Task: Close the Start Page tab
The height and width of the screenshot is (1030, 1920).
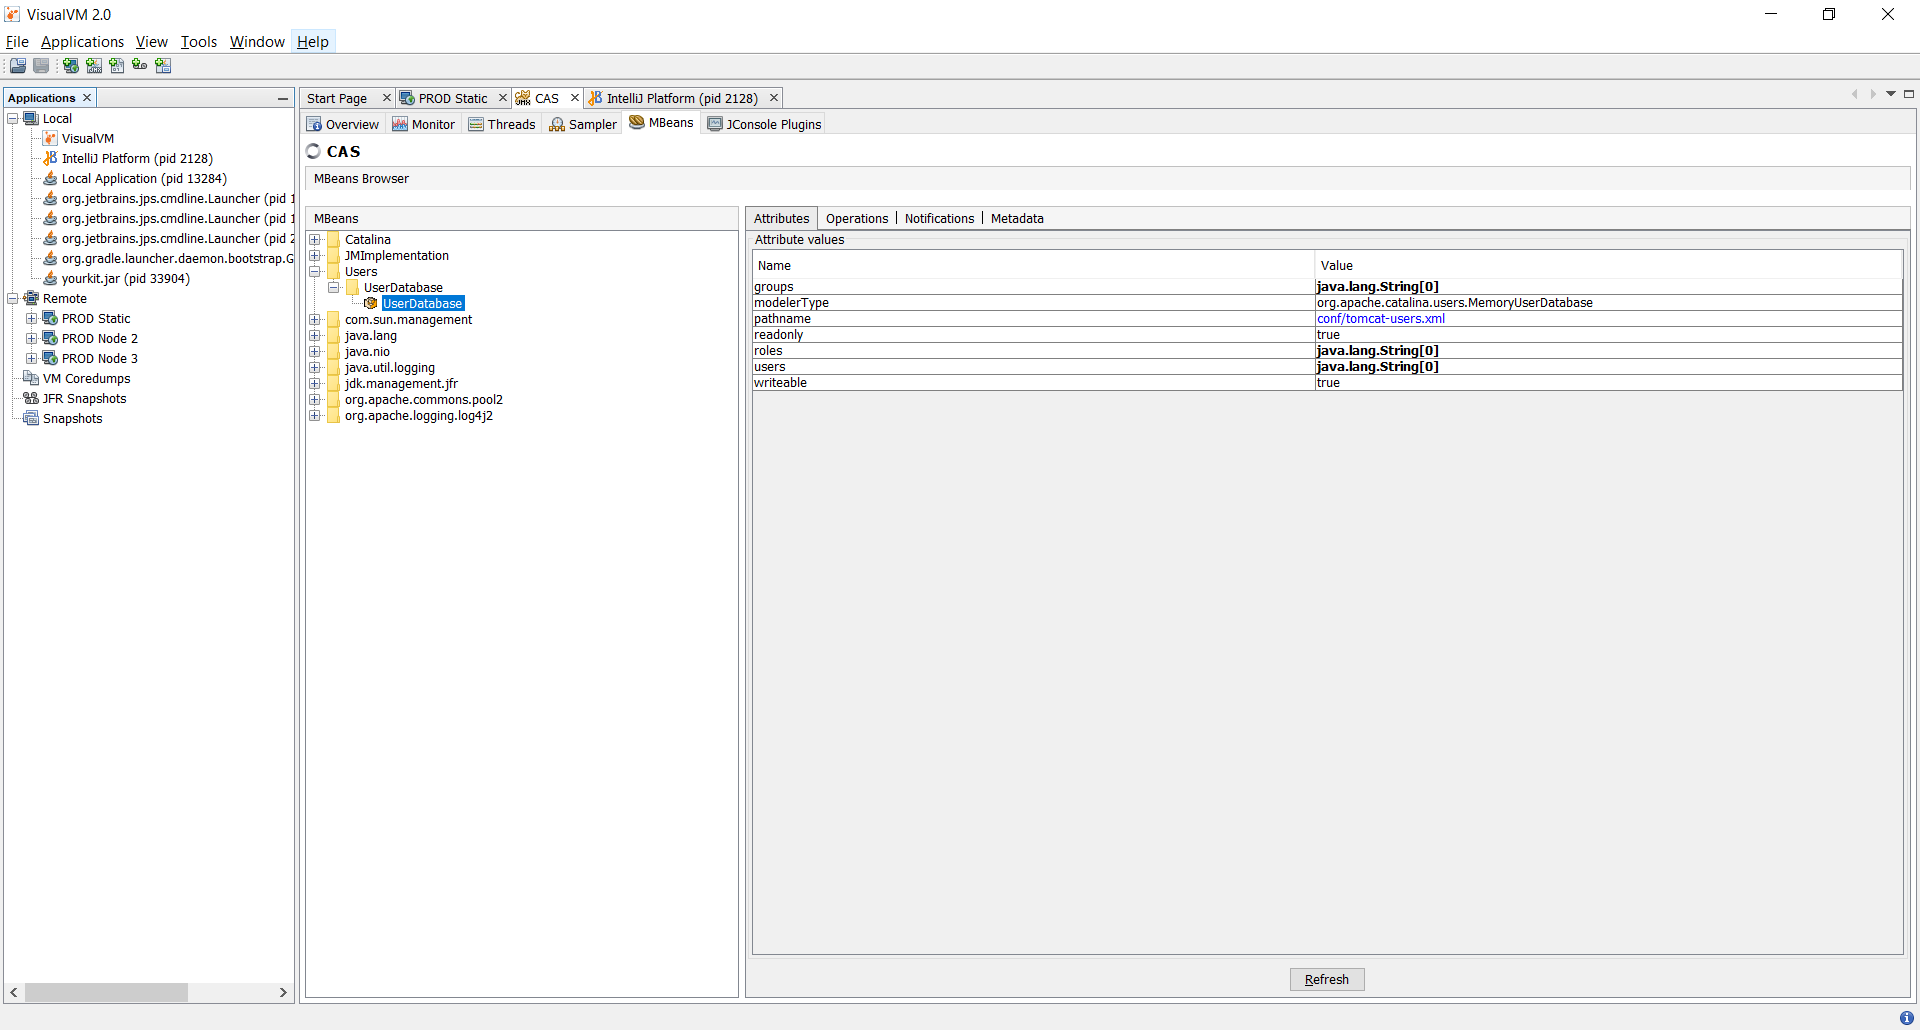Action: click(386, 98)
